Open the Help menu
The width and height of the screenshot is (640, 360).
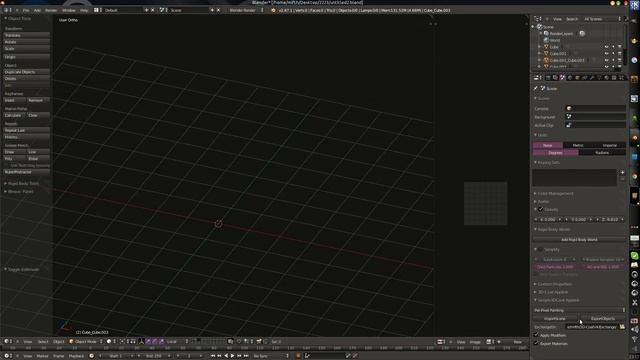click(84, 10)
